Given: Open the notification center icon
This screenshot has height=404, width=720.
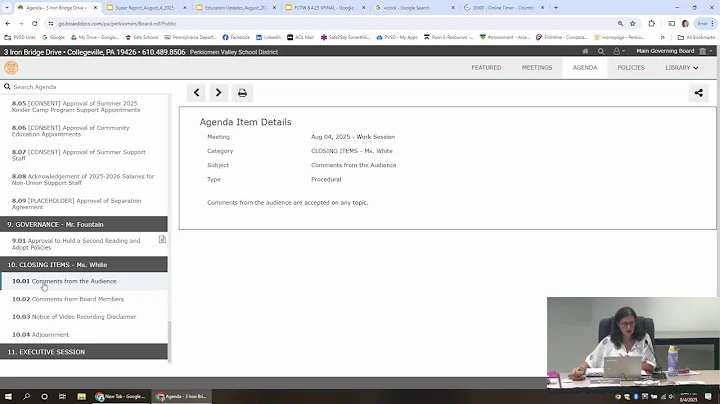Looking at the screenshot, I should click(x=708, y=397).
